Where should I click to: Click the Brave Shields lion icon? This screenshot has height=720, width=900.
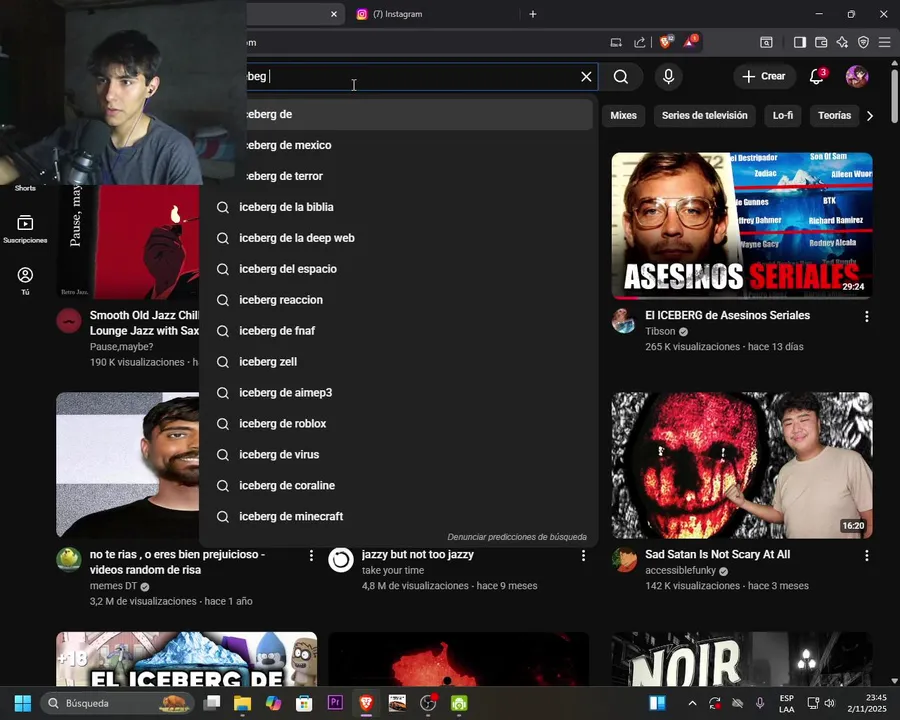pos(666,42)
